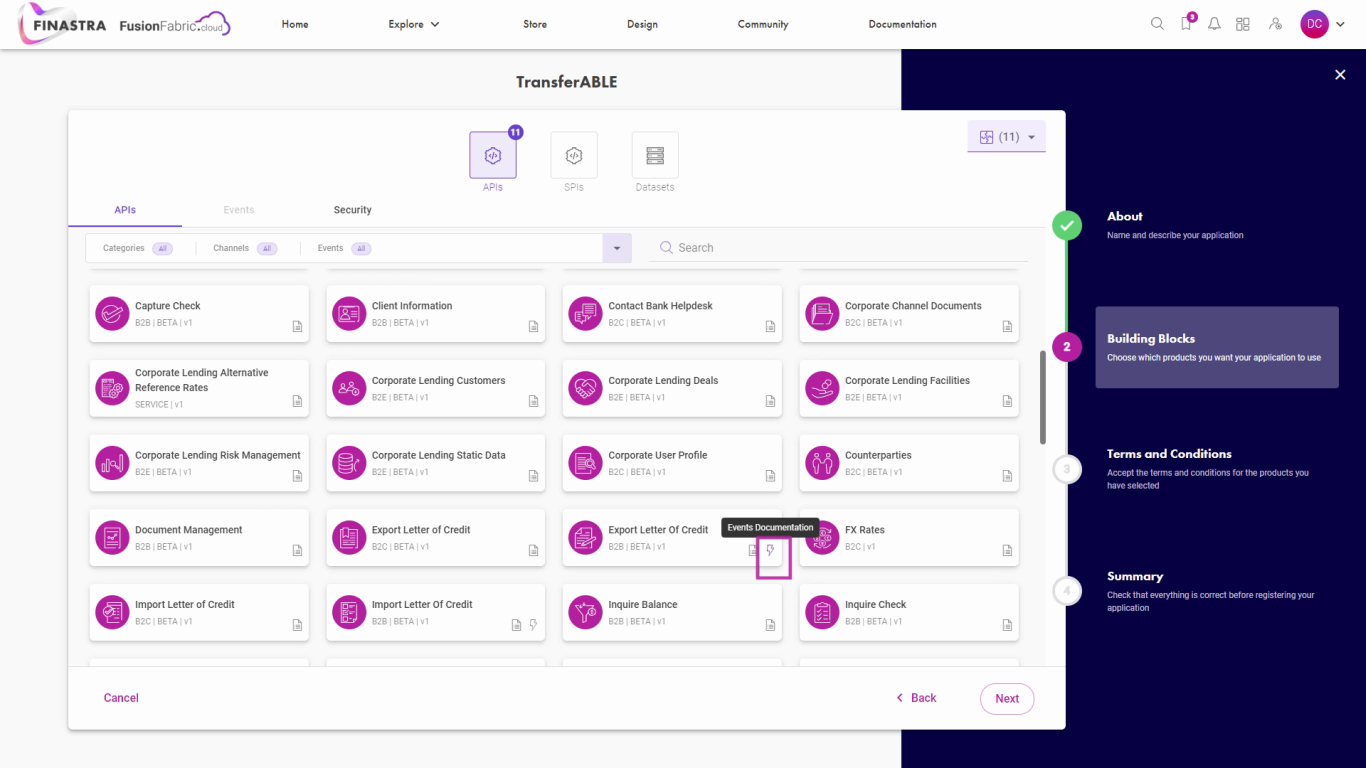Viewport: 1366px width, 768px height.
Task: Open Import Letter Of Credit B2B documentation icon
Action: coord(517,625)
